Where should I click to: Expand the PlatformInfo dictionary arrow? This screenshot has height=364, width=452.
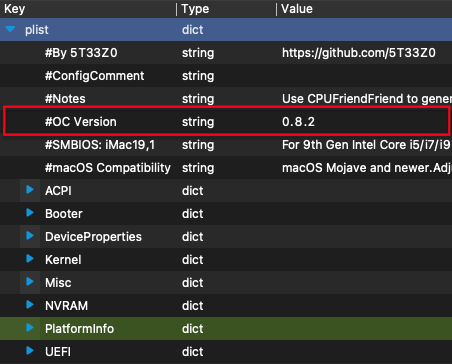(x=30, y=328)
